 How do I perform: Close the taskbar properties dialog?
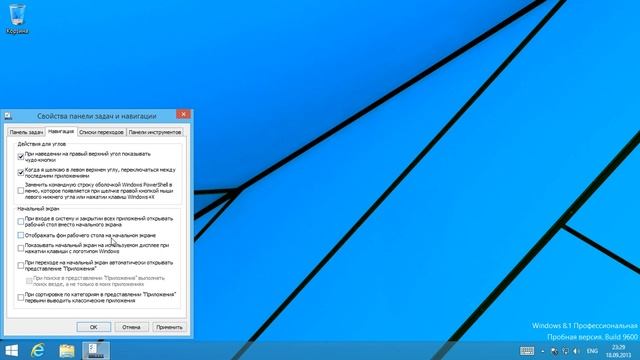[183, 114]
